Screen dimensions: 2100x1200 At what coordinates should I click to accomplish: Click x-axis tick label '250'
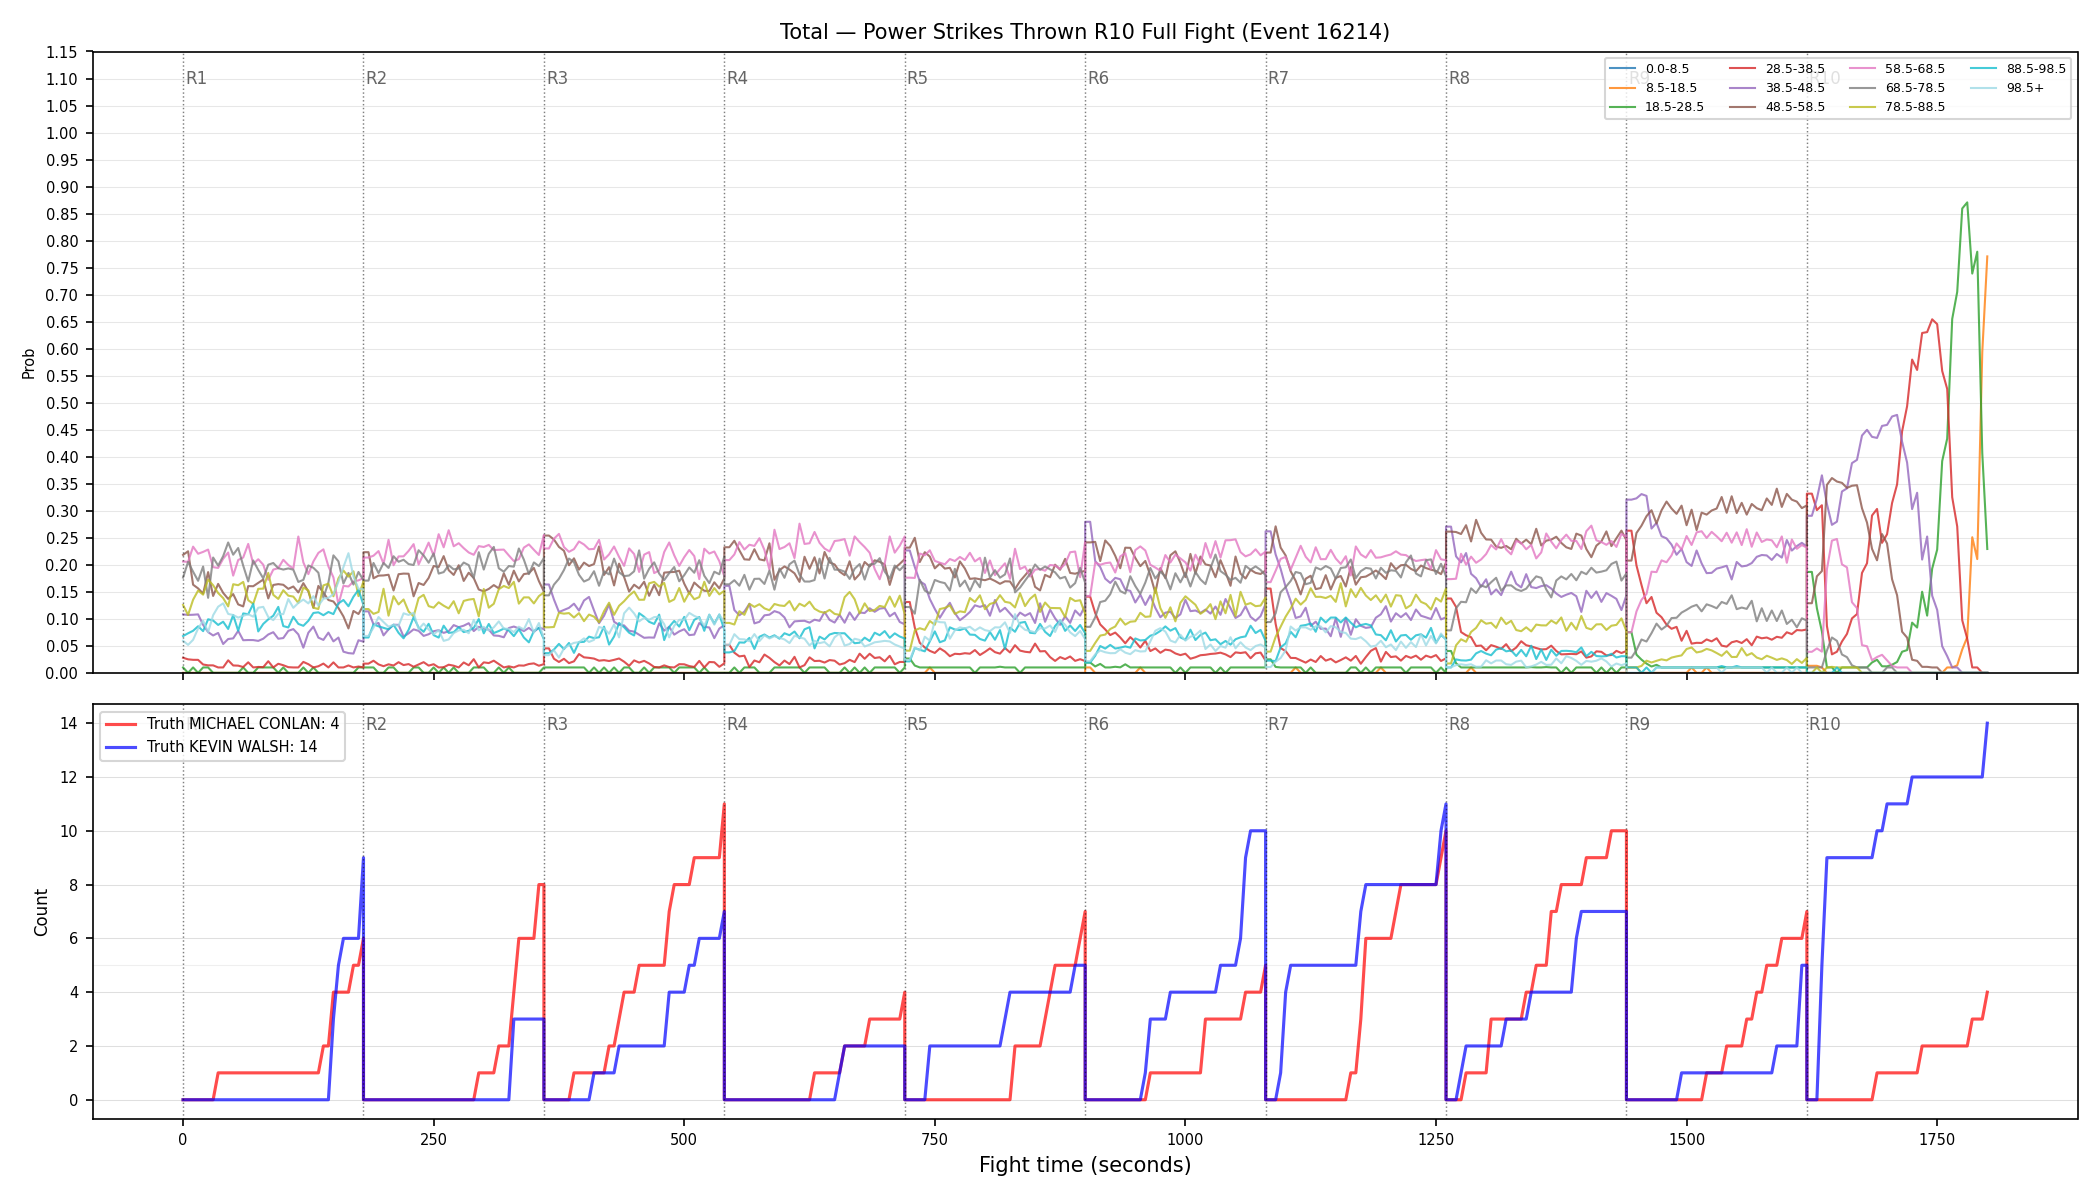coord(433,1139)
